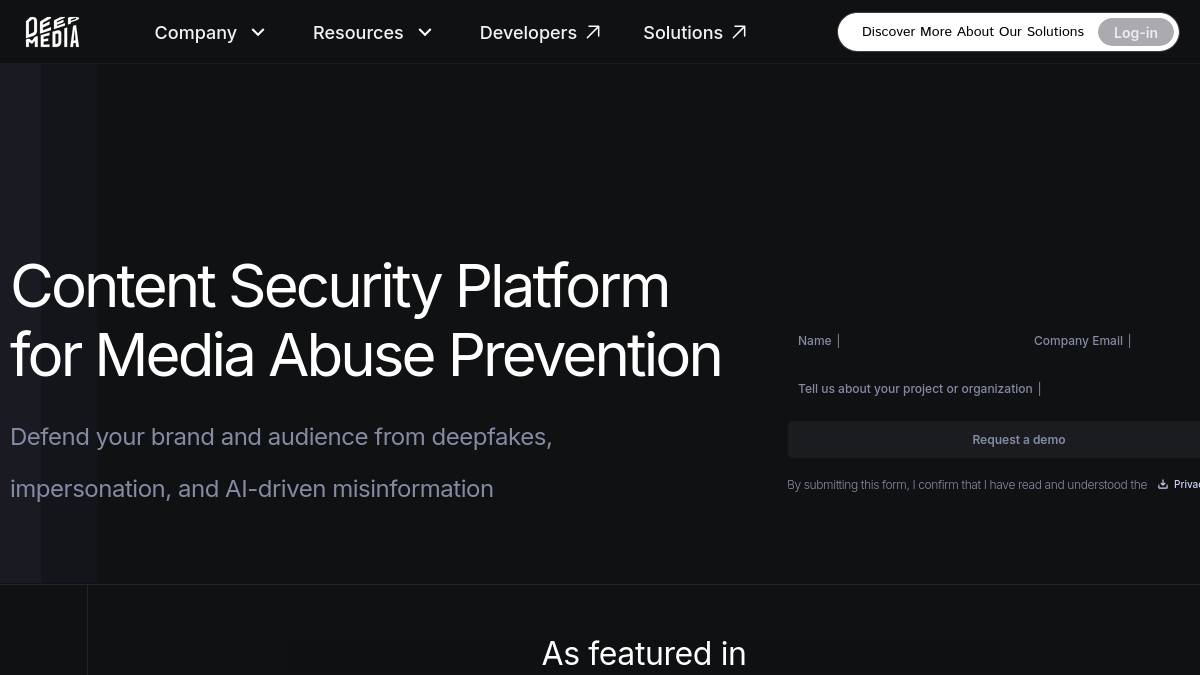Click the download icon before Privacy
Screen dimensions: 1200x675
coord(1163,485)
